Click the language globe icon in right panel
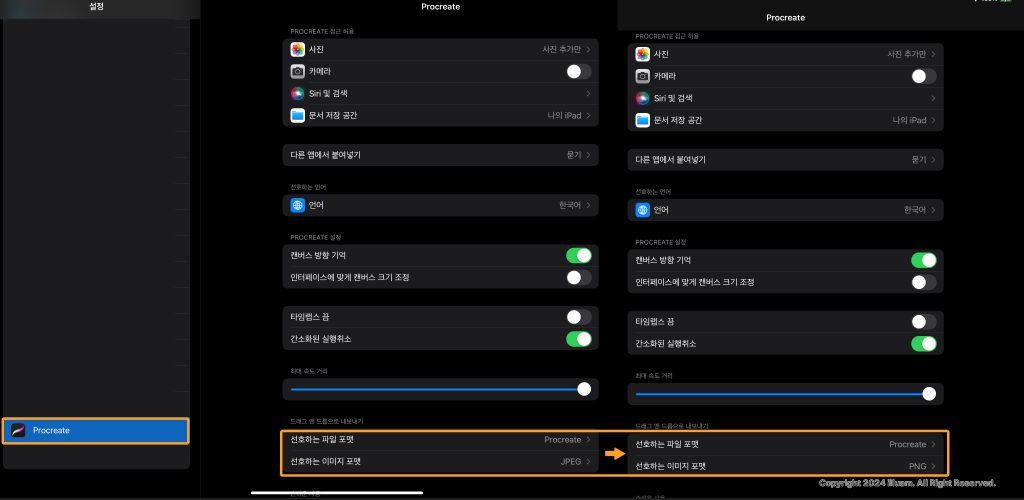Viewport: 1024px width, 500px height. click(643, 210)
